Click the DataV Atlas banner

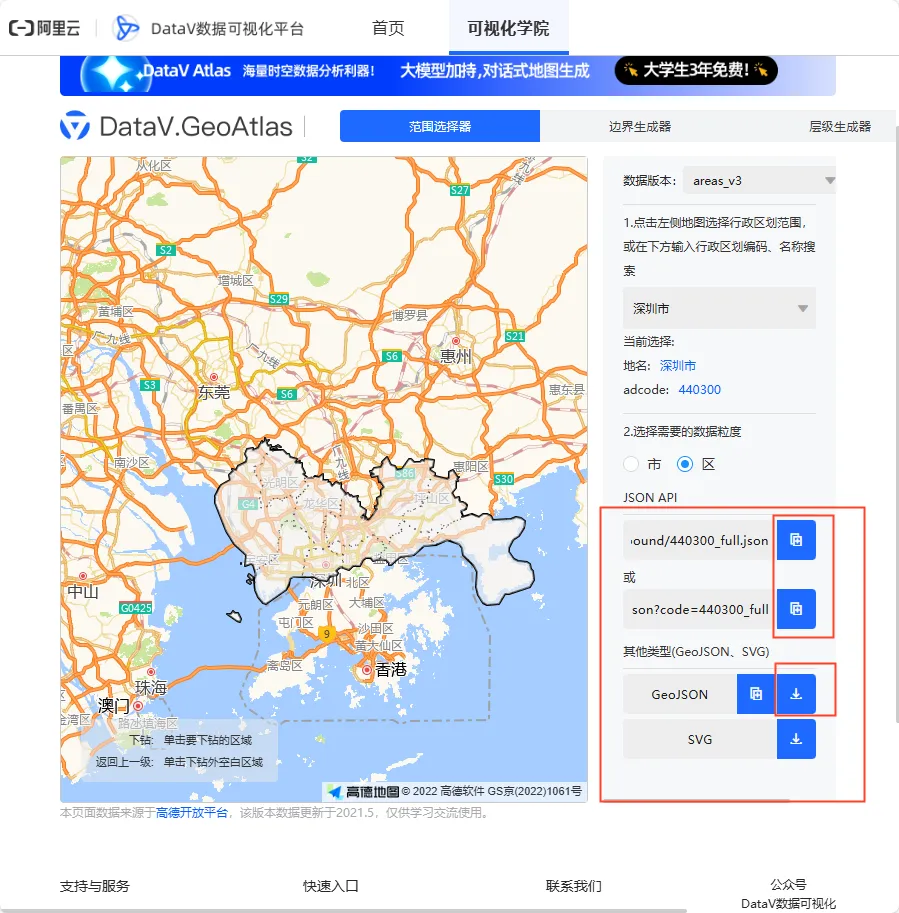448,75
